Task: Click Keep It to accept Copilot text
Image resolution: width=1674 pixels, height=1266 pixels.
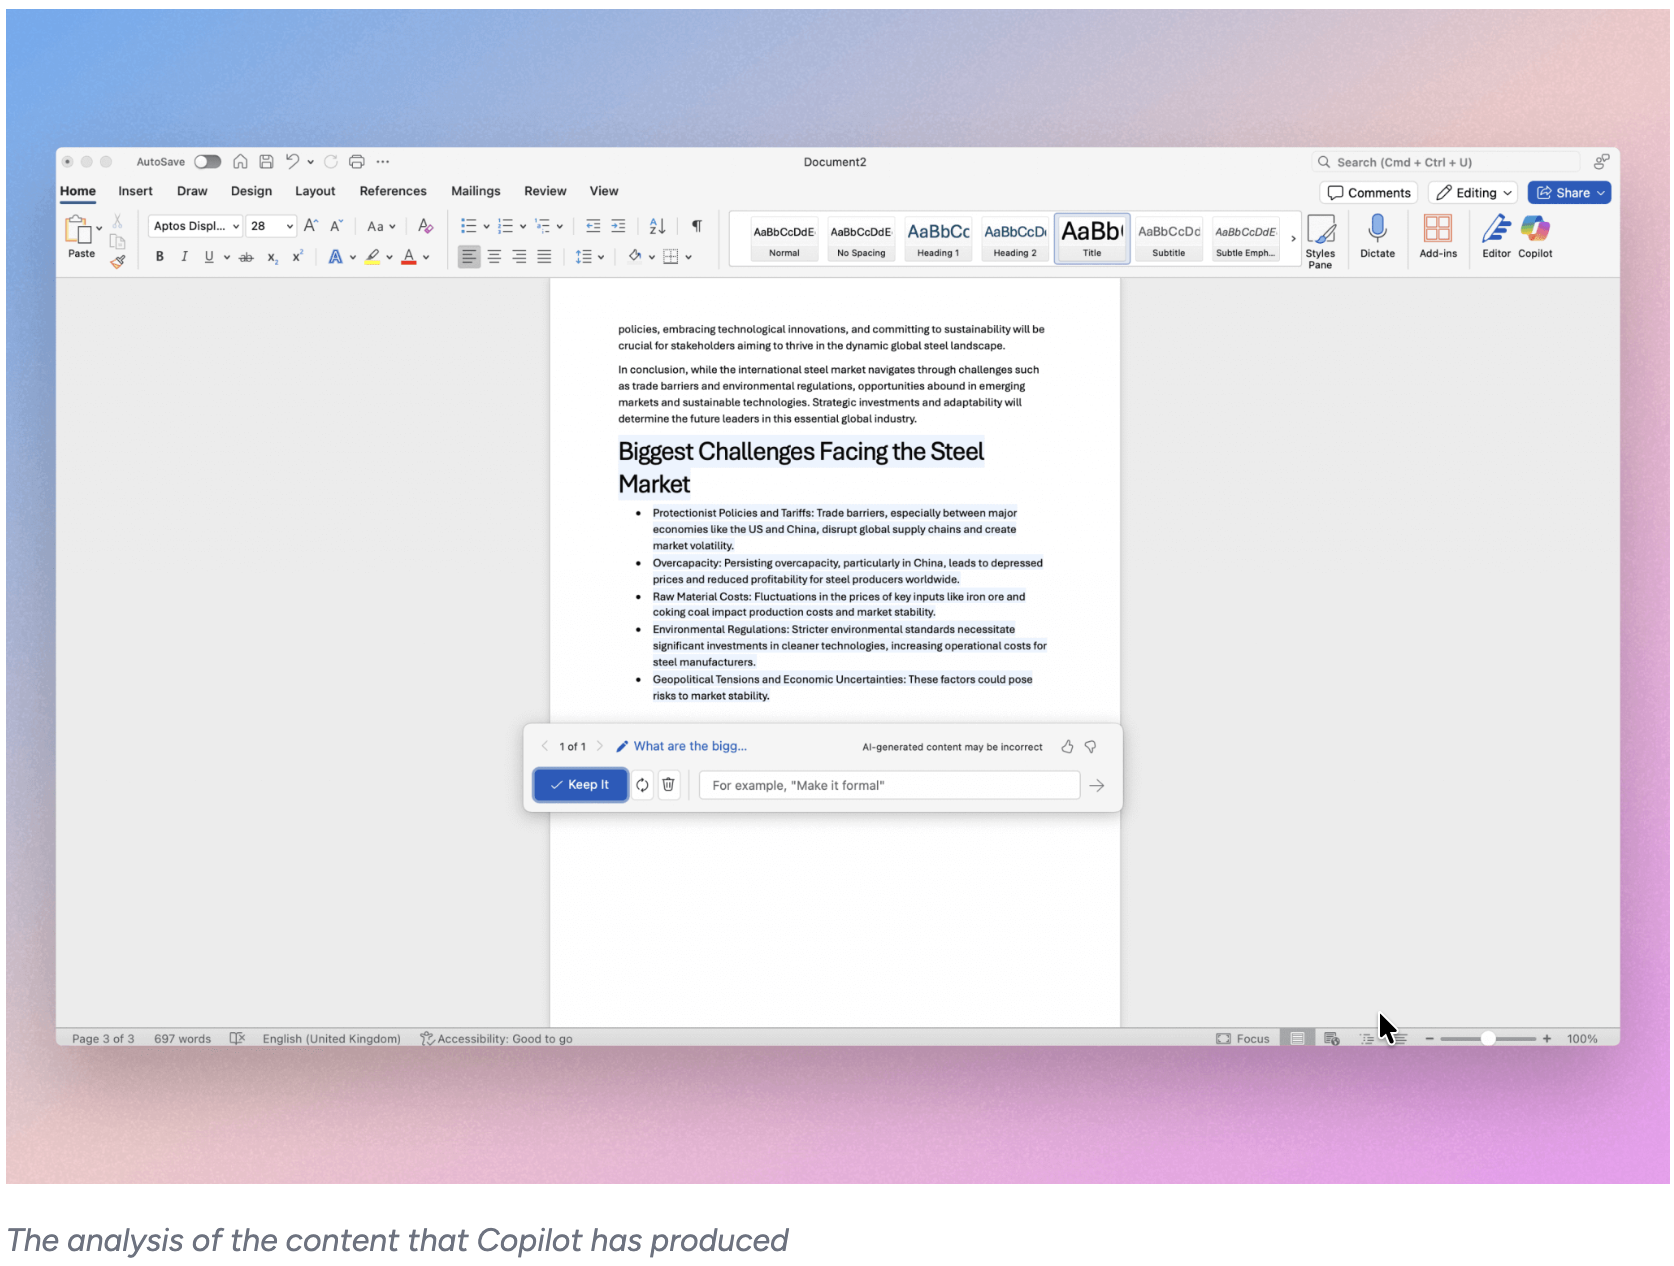Action: 580,785
